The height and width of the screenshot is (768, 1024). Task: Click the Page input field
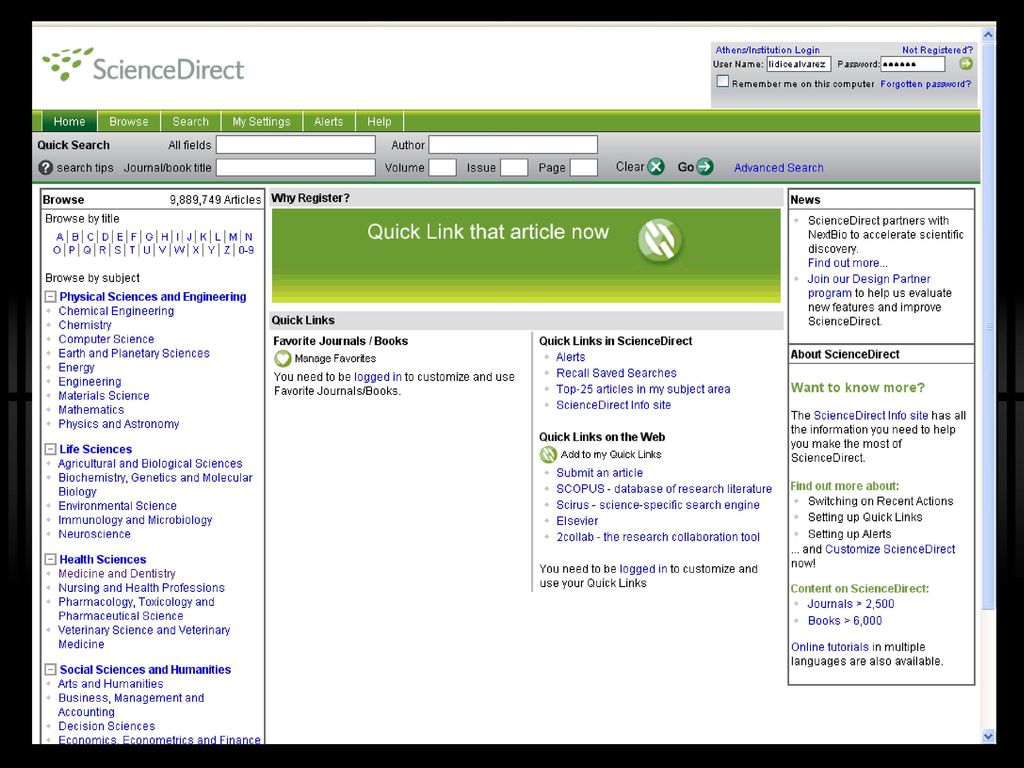[584, 168]
